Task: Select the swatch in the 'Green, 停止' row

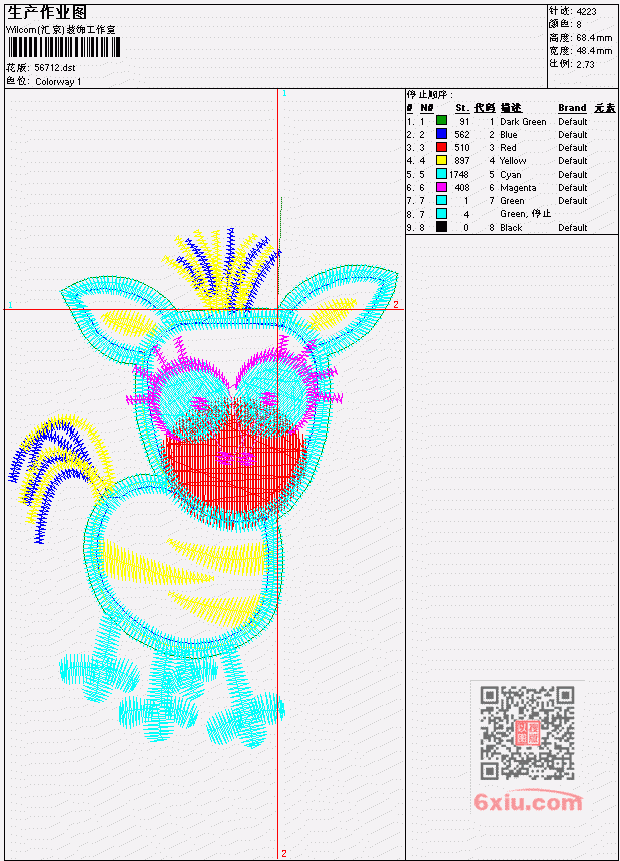Action: click(441, 214)
